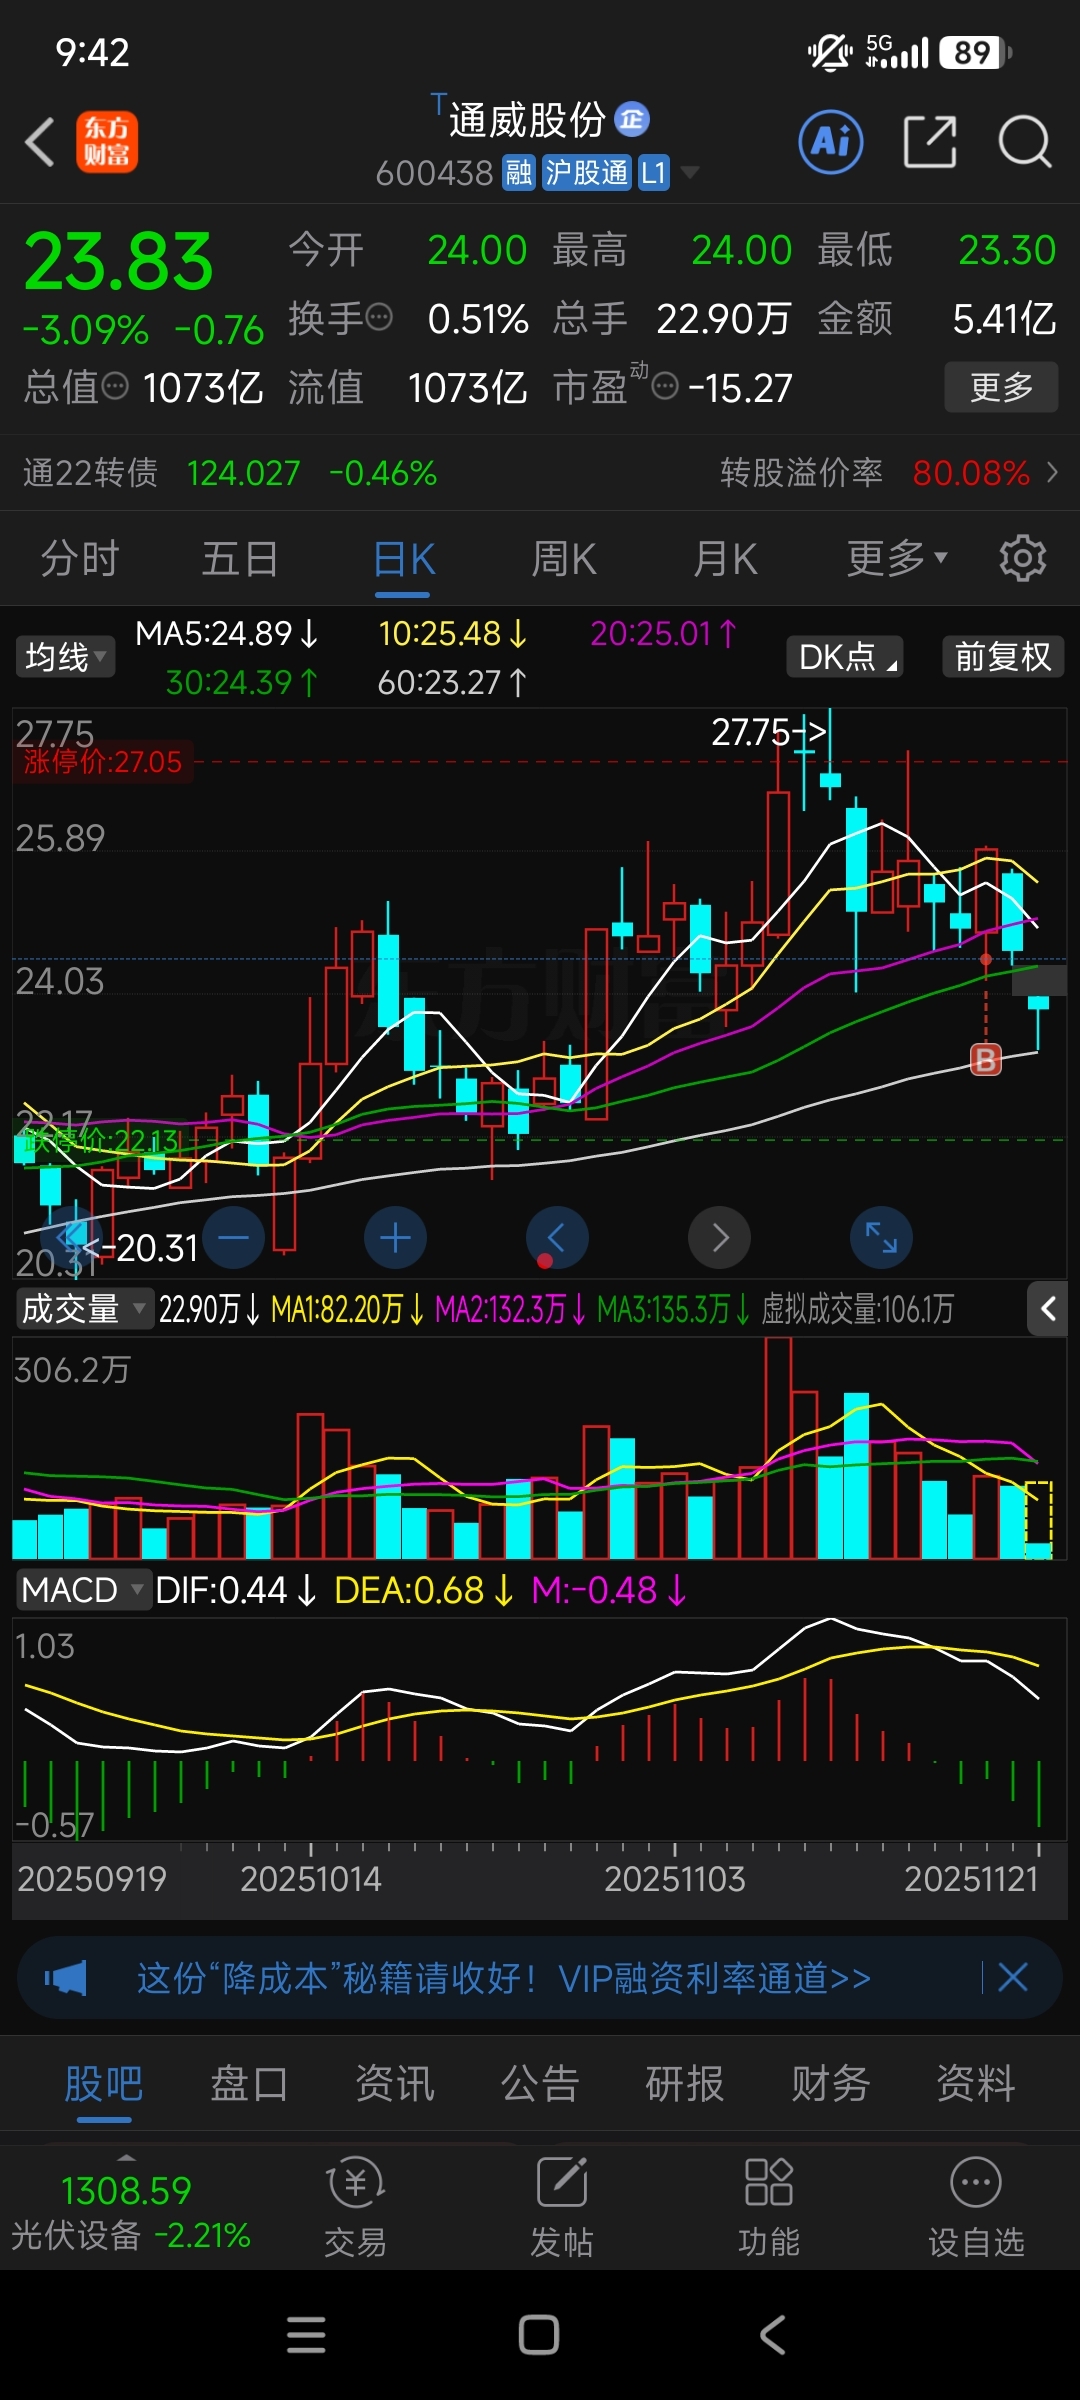Tap 虚拟成交量 value label
The width and height of the screenshot is (1080, 2400).
(x=857, y=1308)
